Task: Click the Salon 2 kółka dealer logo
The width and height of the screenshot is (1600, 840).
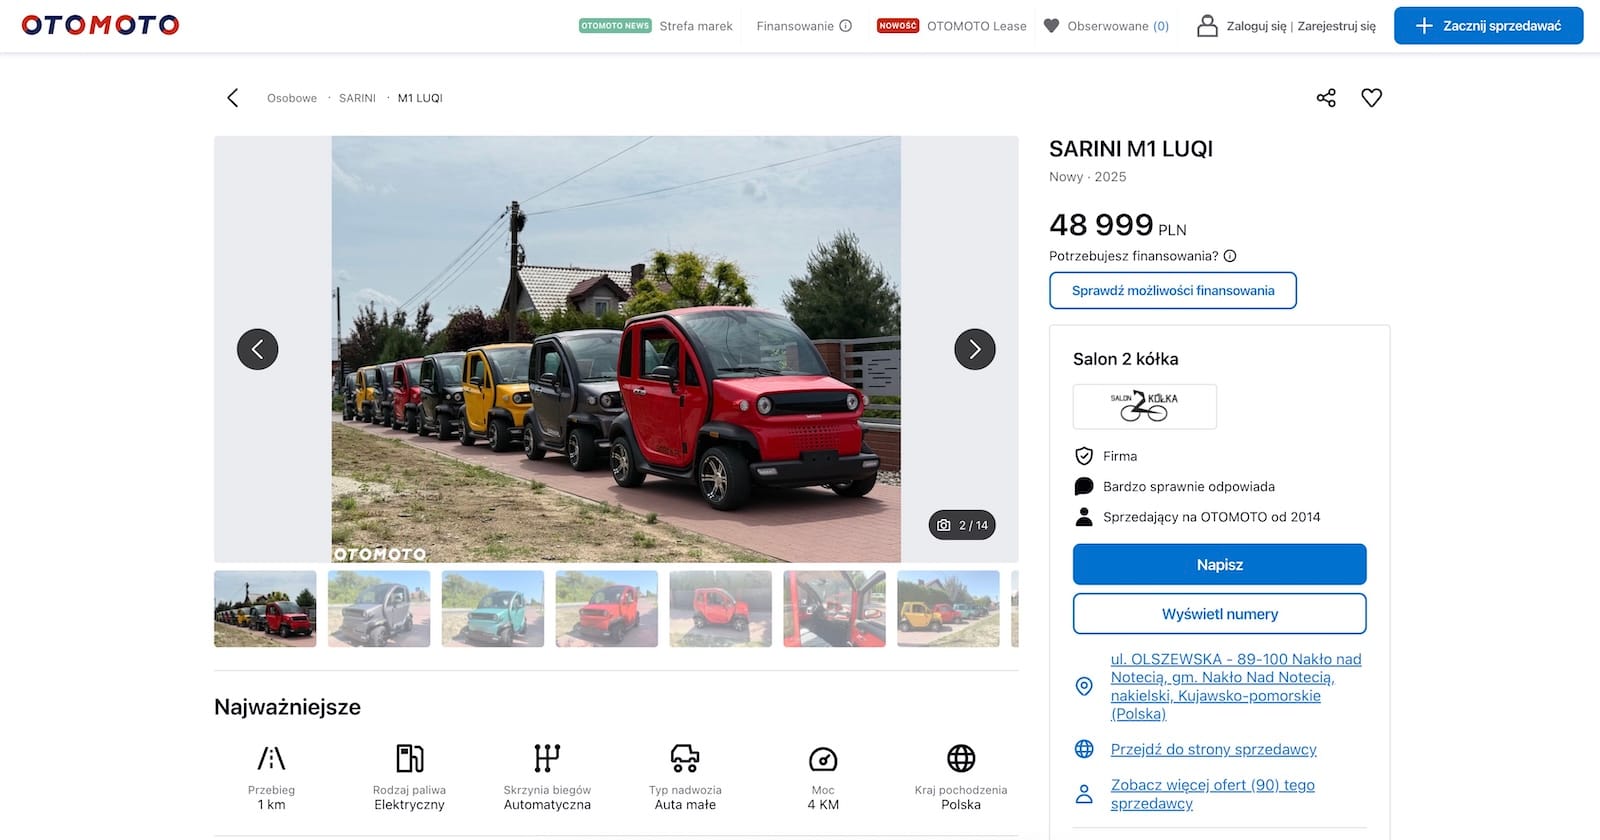Action: 1145,407
